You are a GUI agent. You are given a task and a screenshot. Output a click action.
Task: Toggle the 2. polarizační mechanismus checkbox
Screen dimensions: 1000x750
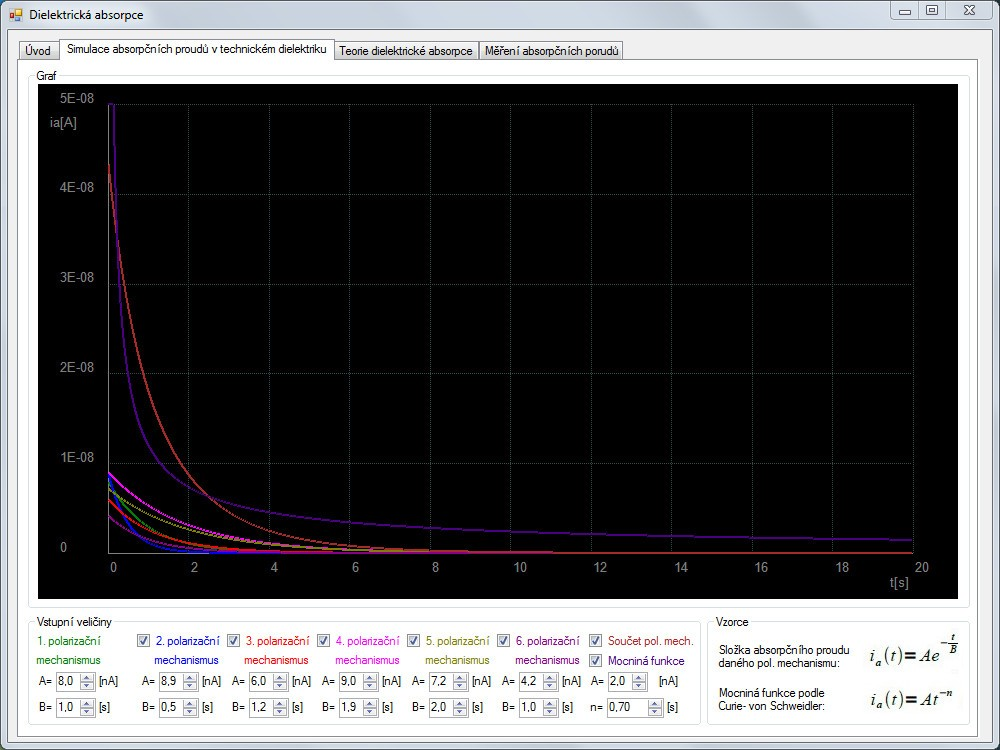pos(143,641)
